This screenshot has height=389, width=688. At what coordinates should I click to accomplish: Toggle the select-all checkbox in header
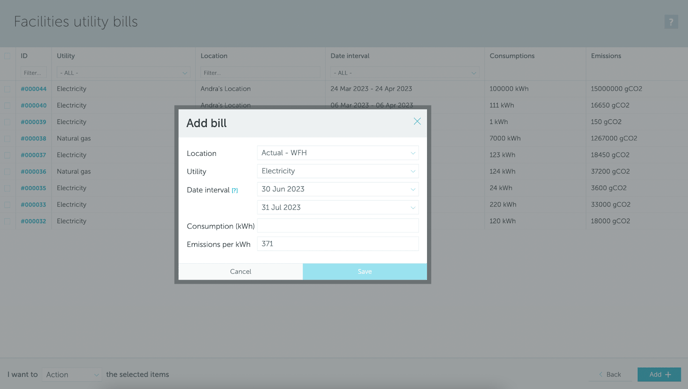click(x=7, y=56)
